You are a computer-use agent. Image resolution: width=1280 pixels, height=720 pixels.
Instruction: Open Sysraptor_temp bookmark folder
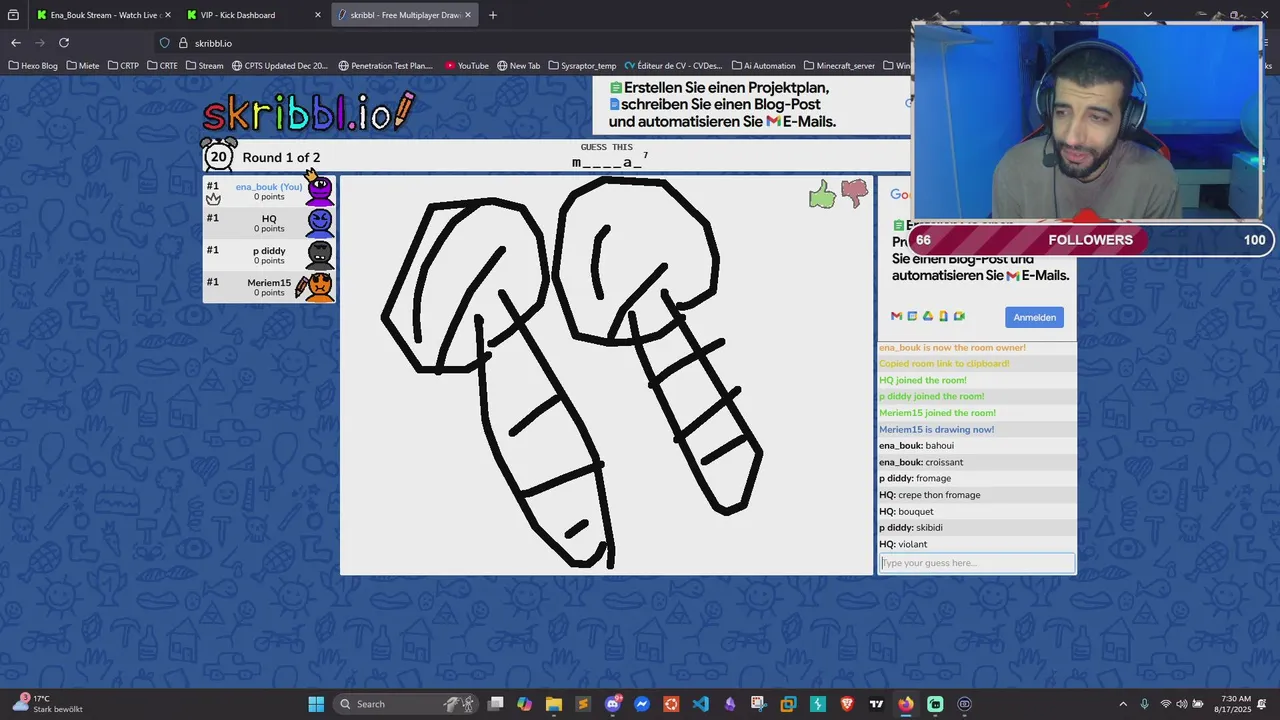581,66
